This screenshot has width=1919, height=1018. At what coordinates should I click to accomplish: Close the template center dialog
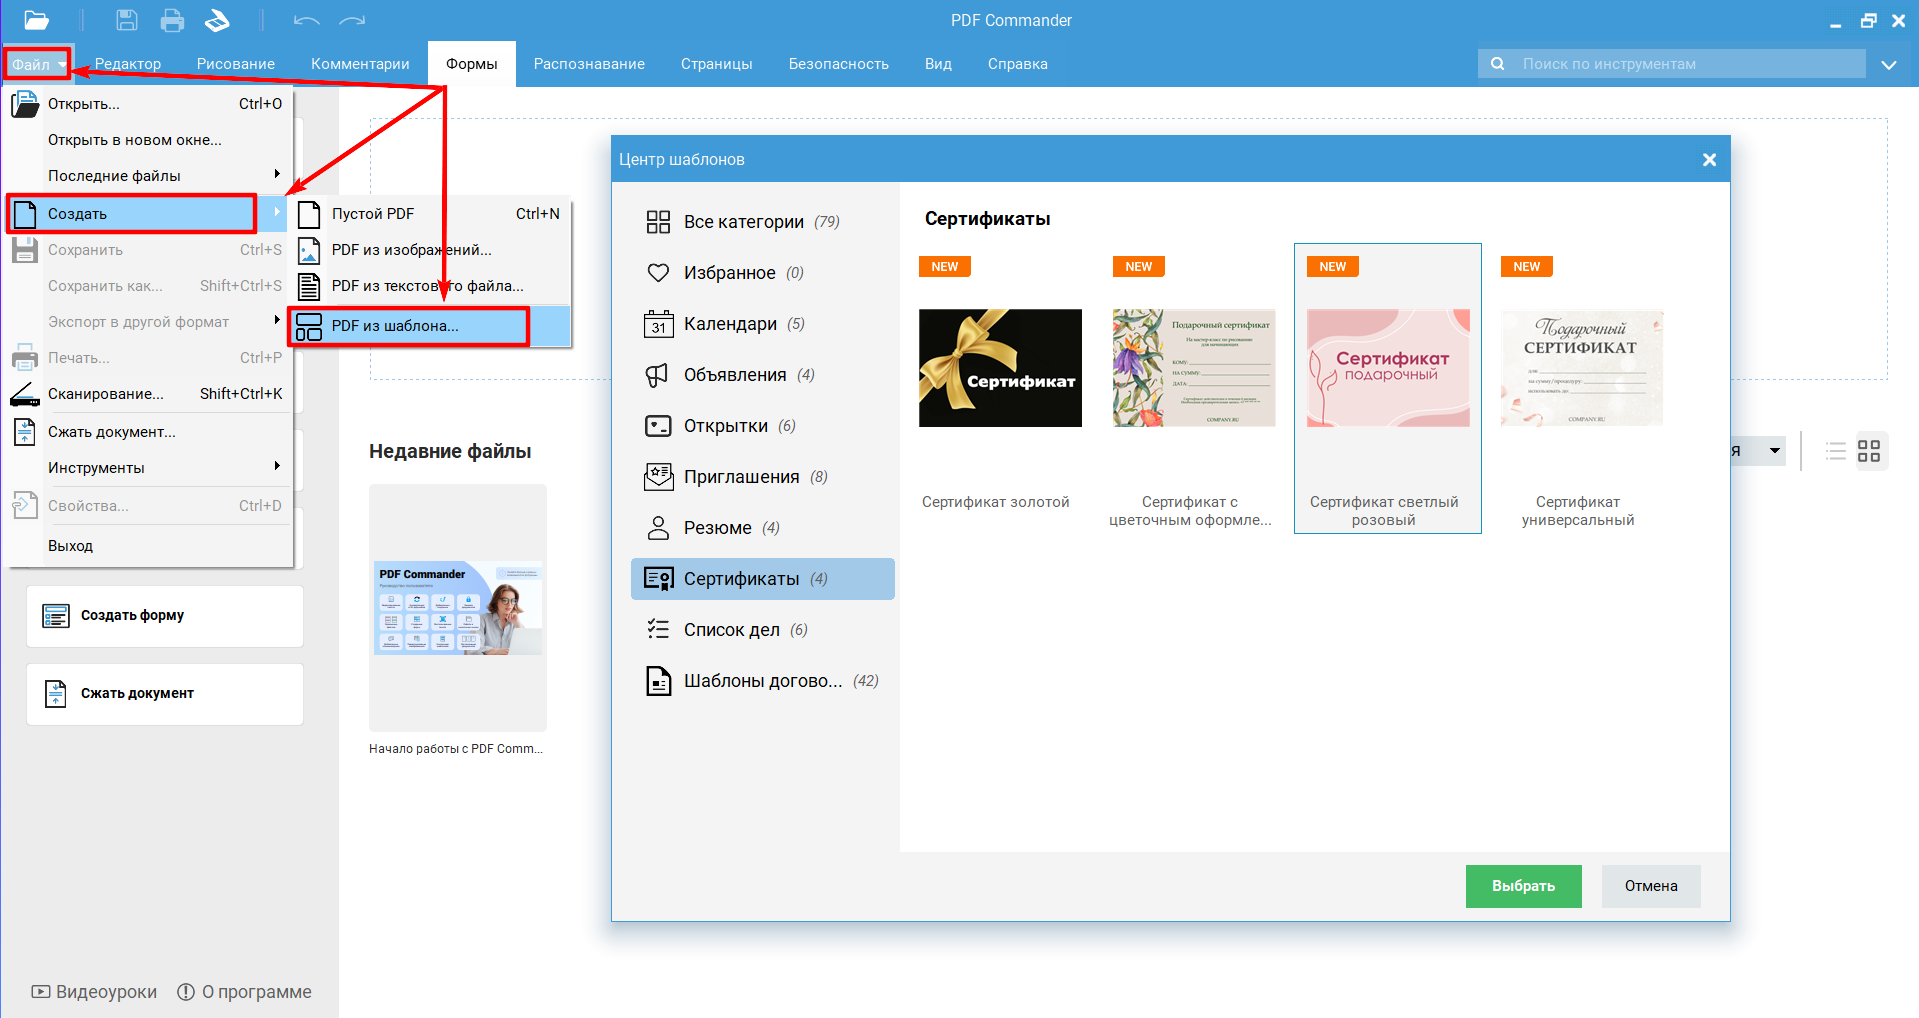tap(1709, 160)
